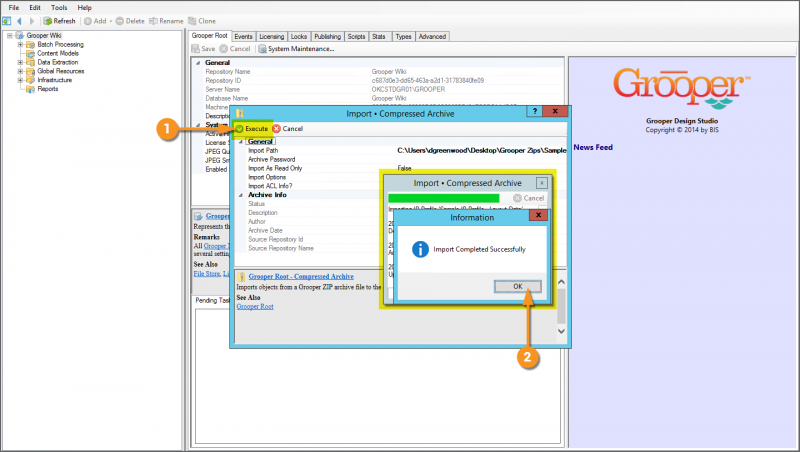Screen dimensions: 800x452
Task: Click the information icon in dialog
Action: [420, 249]
